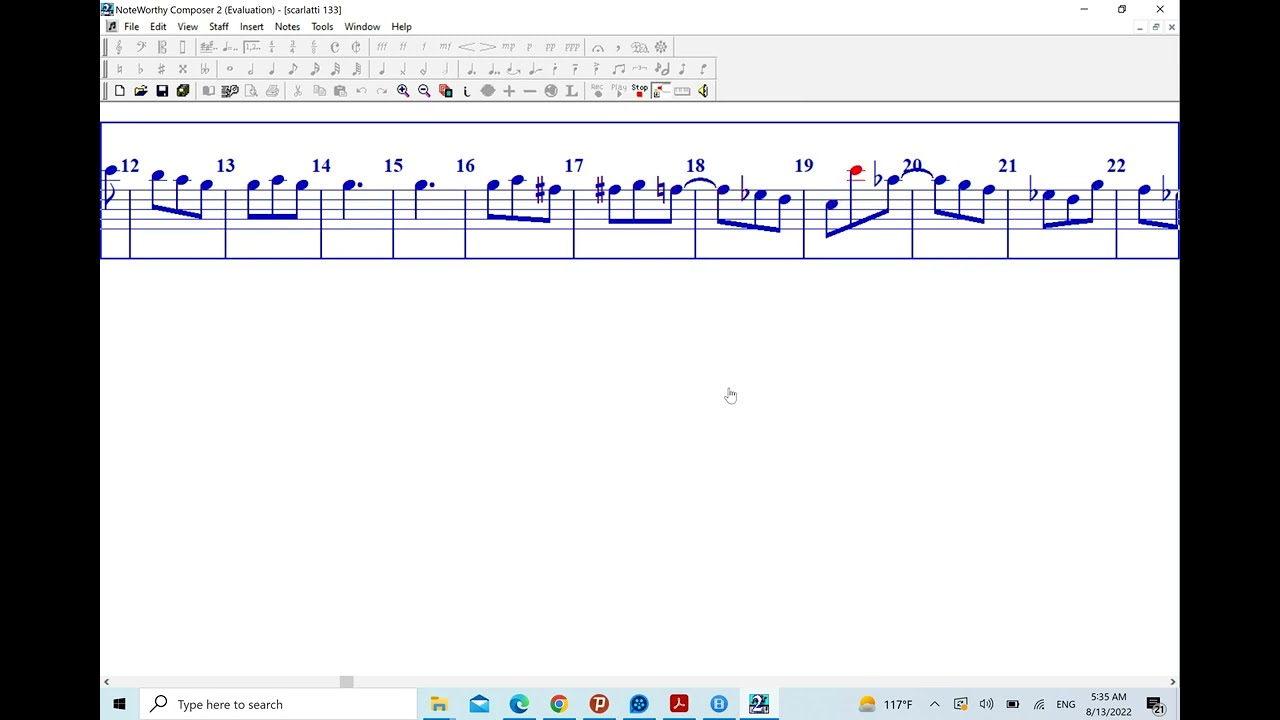Open the file info icon
This screenshot has height=720, width=1280.
(x=466, y=91)
